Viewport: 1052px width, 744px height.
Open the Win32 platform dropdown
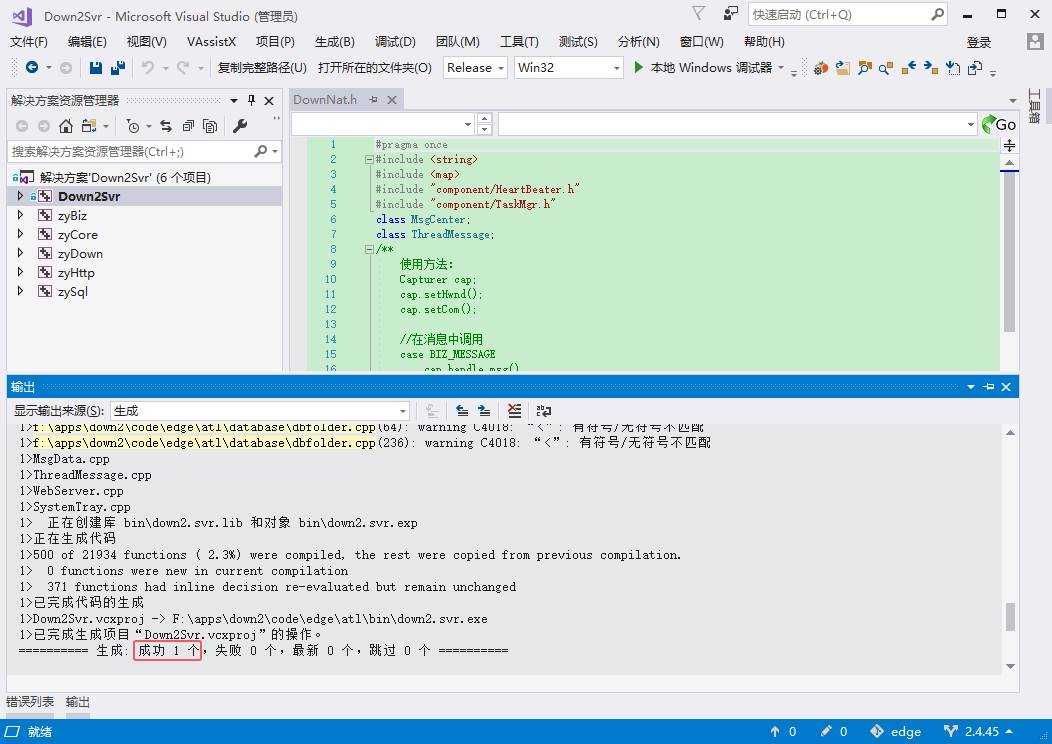(568, 68)
